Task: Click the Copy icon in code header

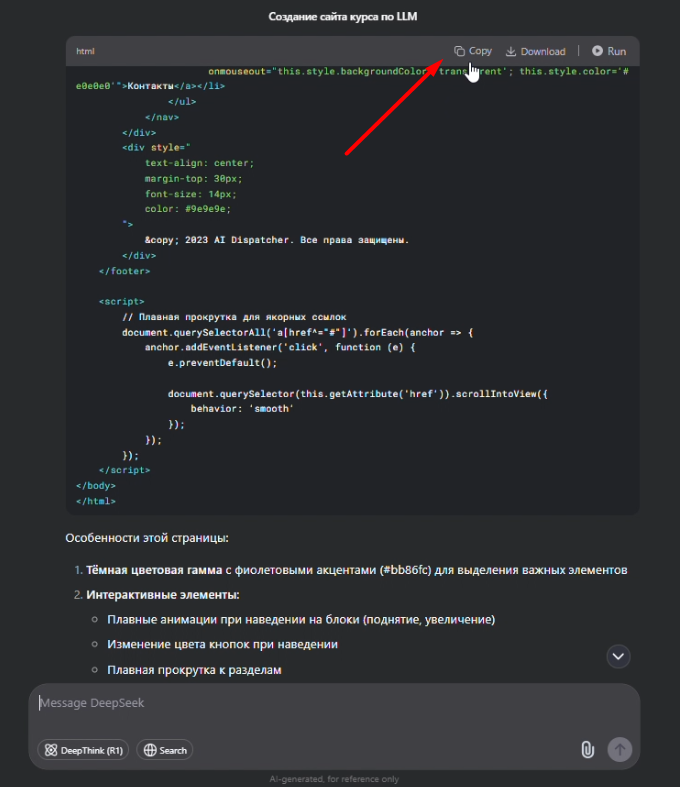Action: (459, 51)
